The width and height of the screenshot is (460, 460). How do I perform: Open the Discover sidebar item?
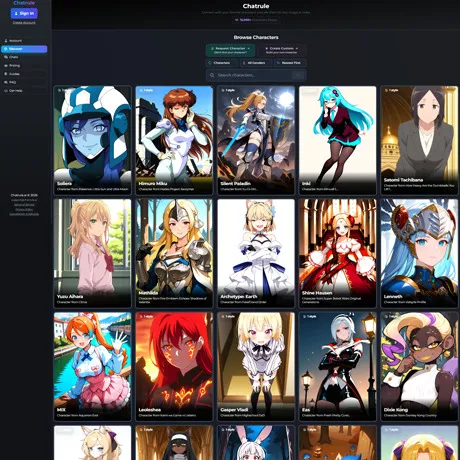tap(24, 49)
